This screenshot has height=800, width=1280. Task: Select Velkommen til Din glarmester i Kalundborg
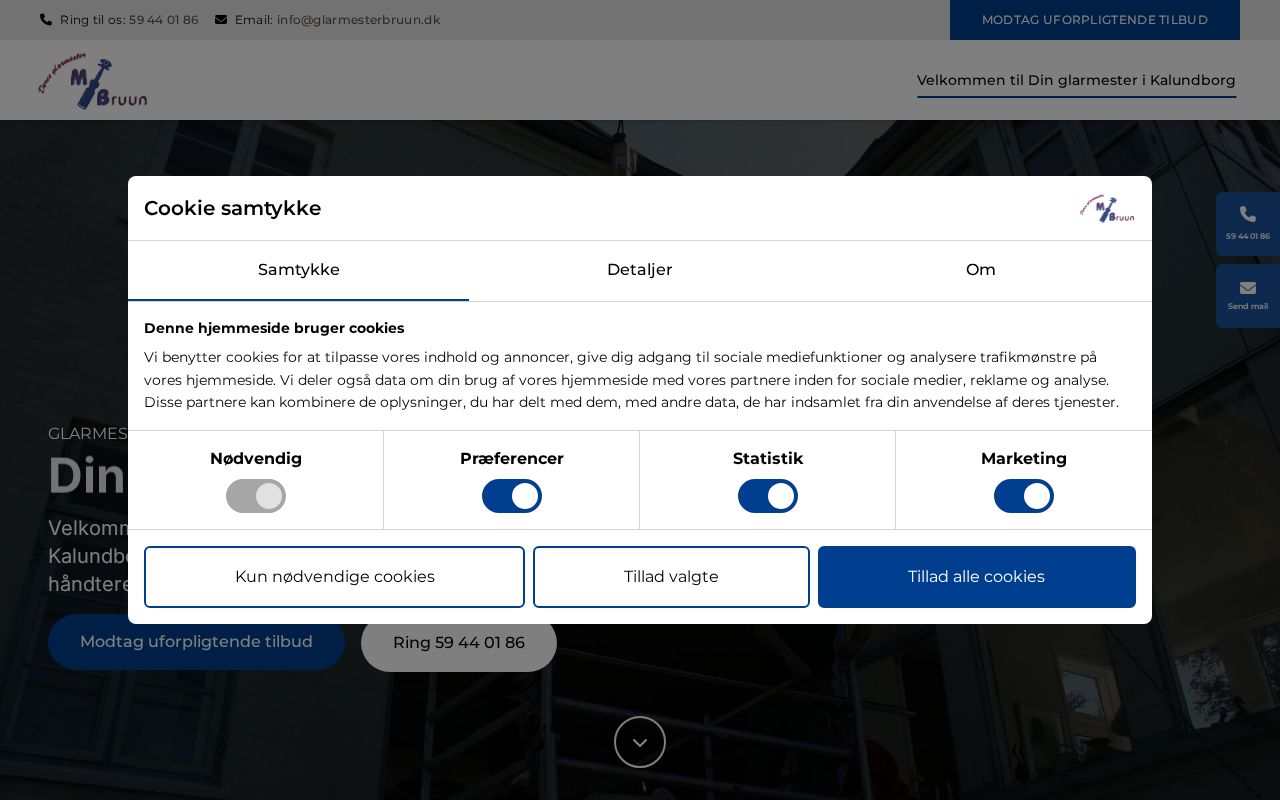[1076, 80]
